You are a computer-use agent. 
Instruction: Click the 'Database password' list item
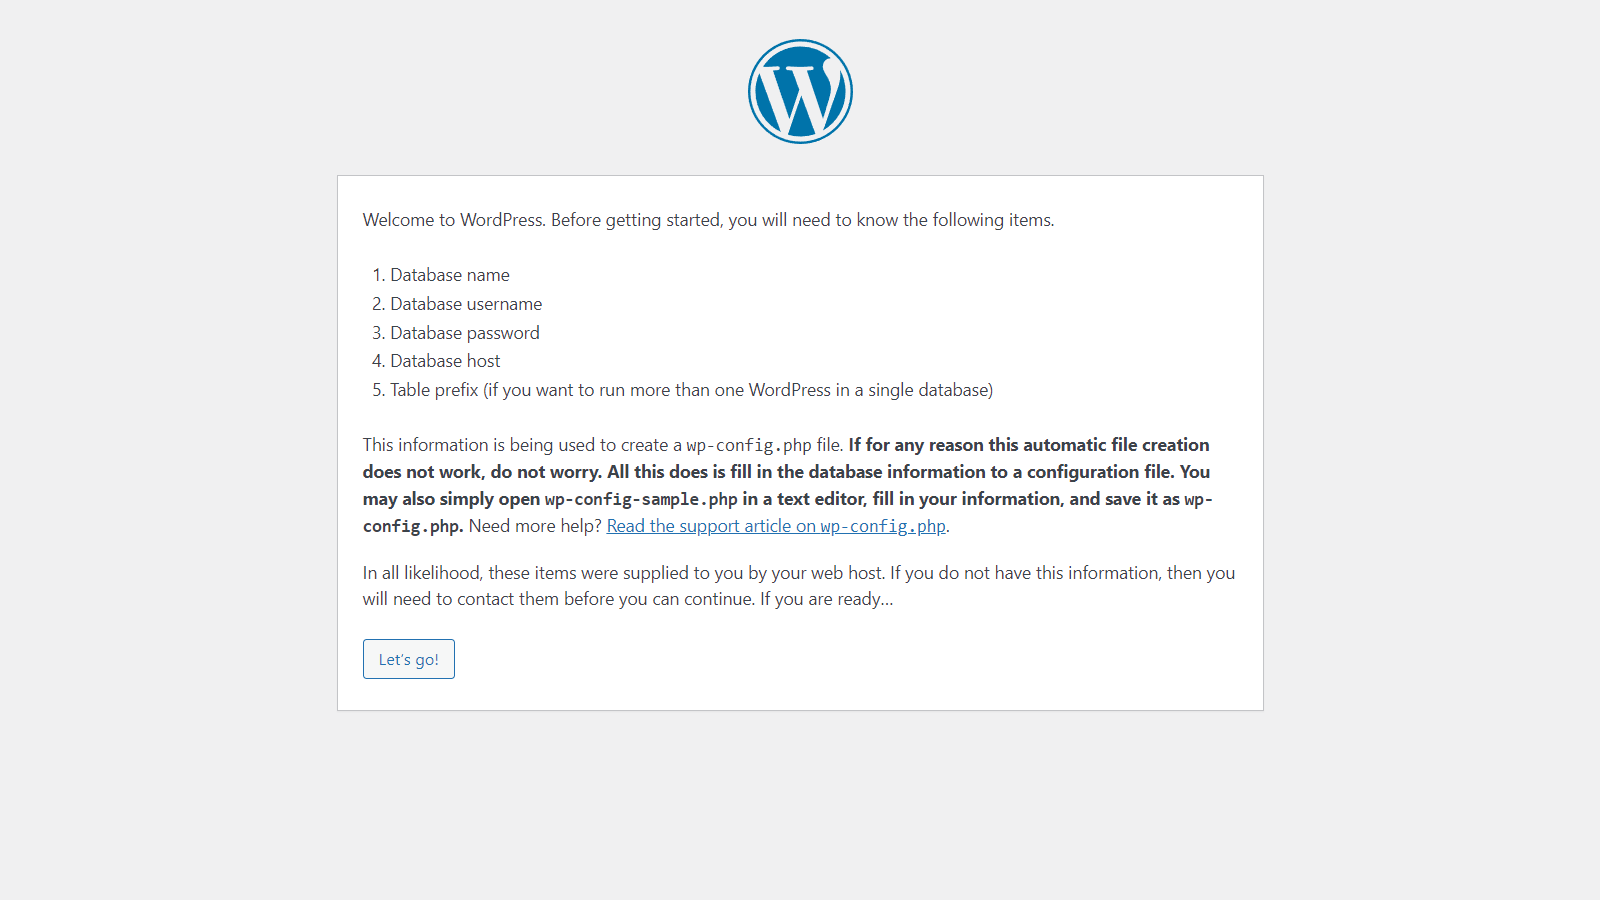[x=465, y=333]
